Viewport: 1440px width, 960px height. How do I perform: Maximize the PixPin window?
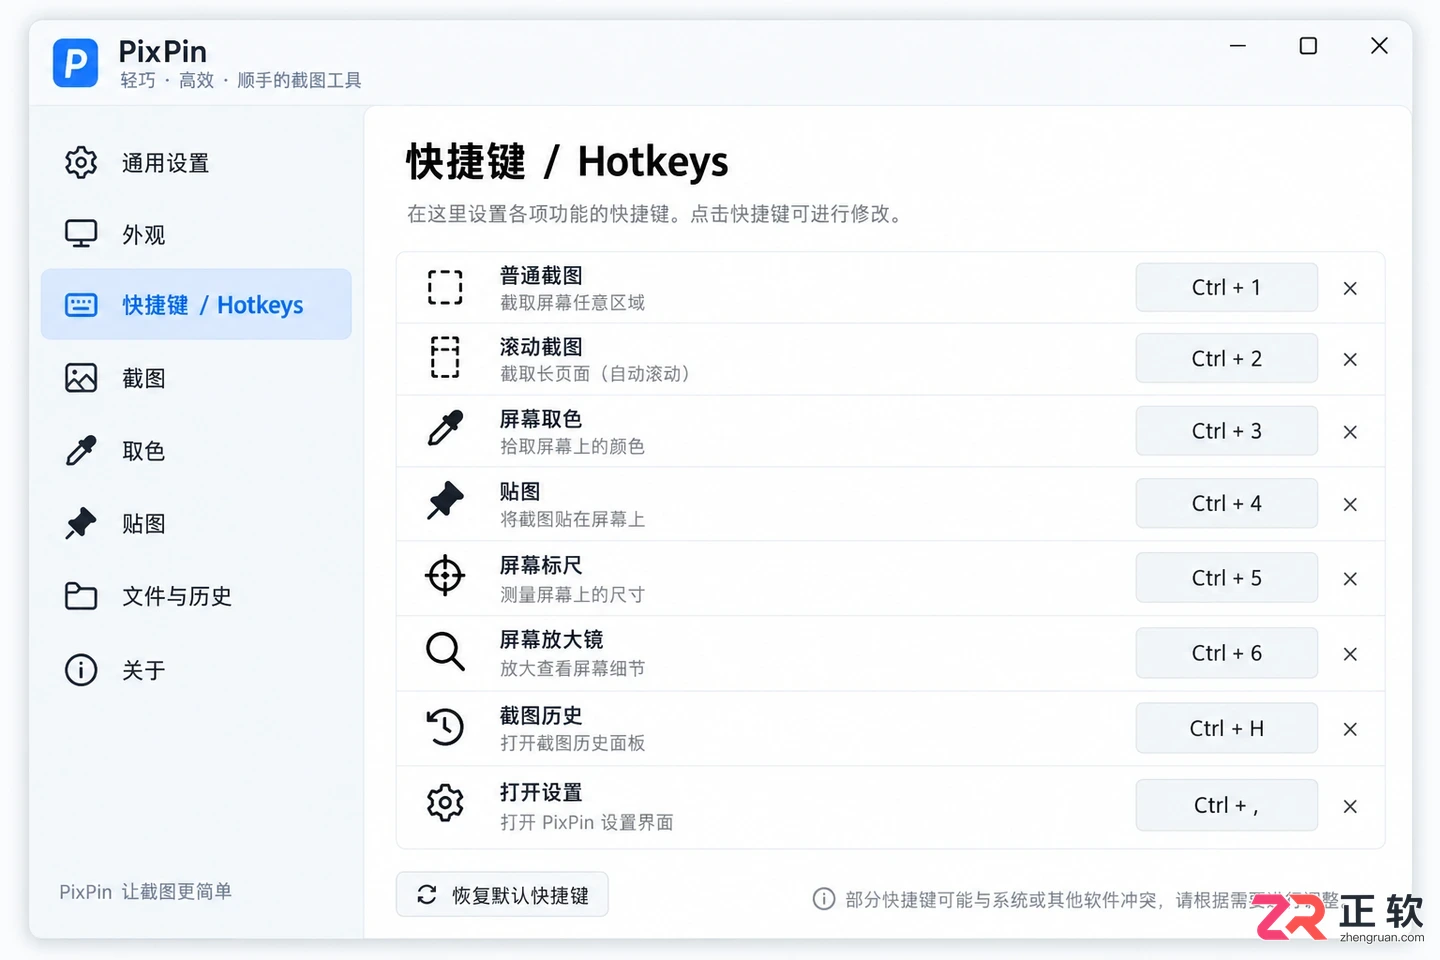[1308, 46]
